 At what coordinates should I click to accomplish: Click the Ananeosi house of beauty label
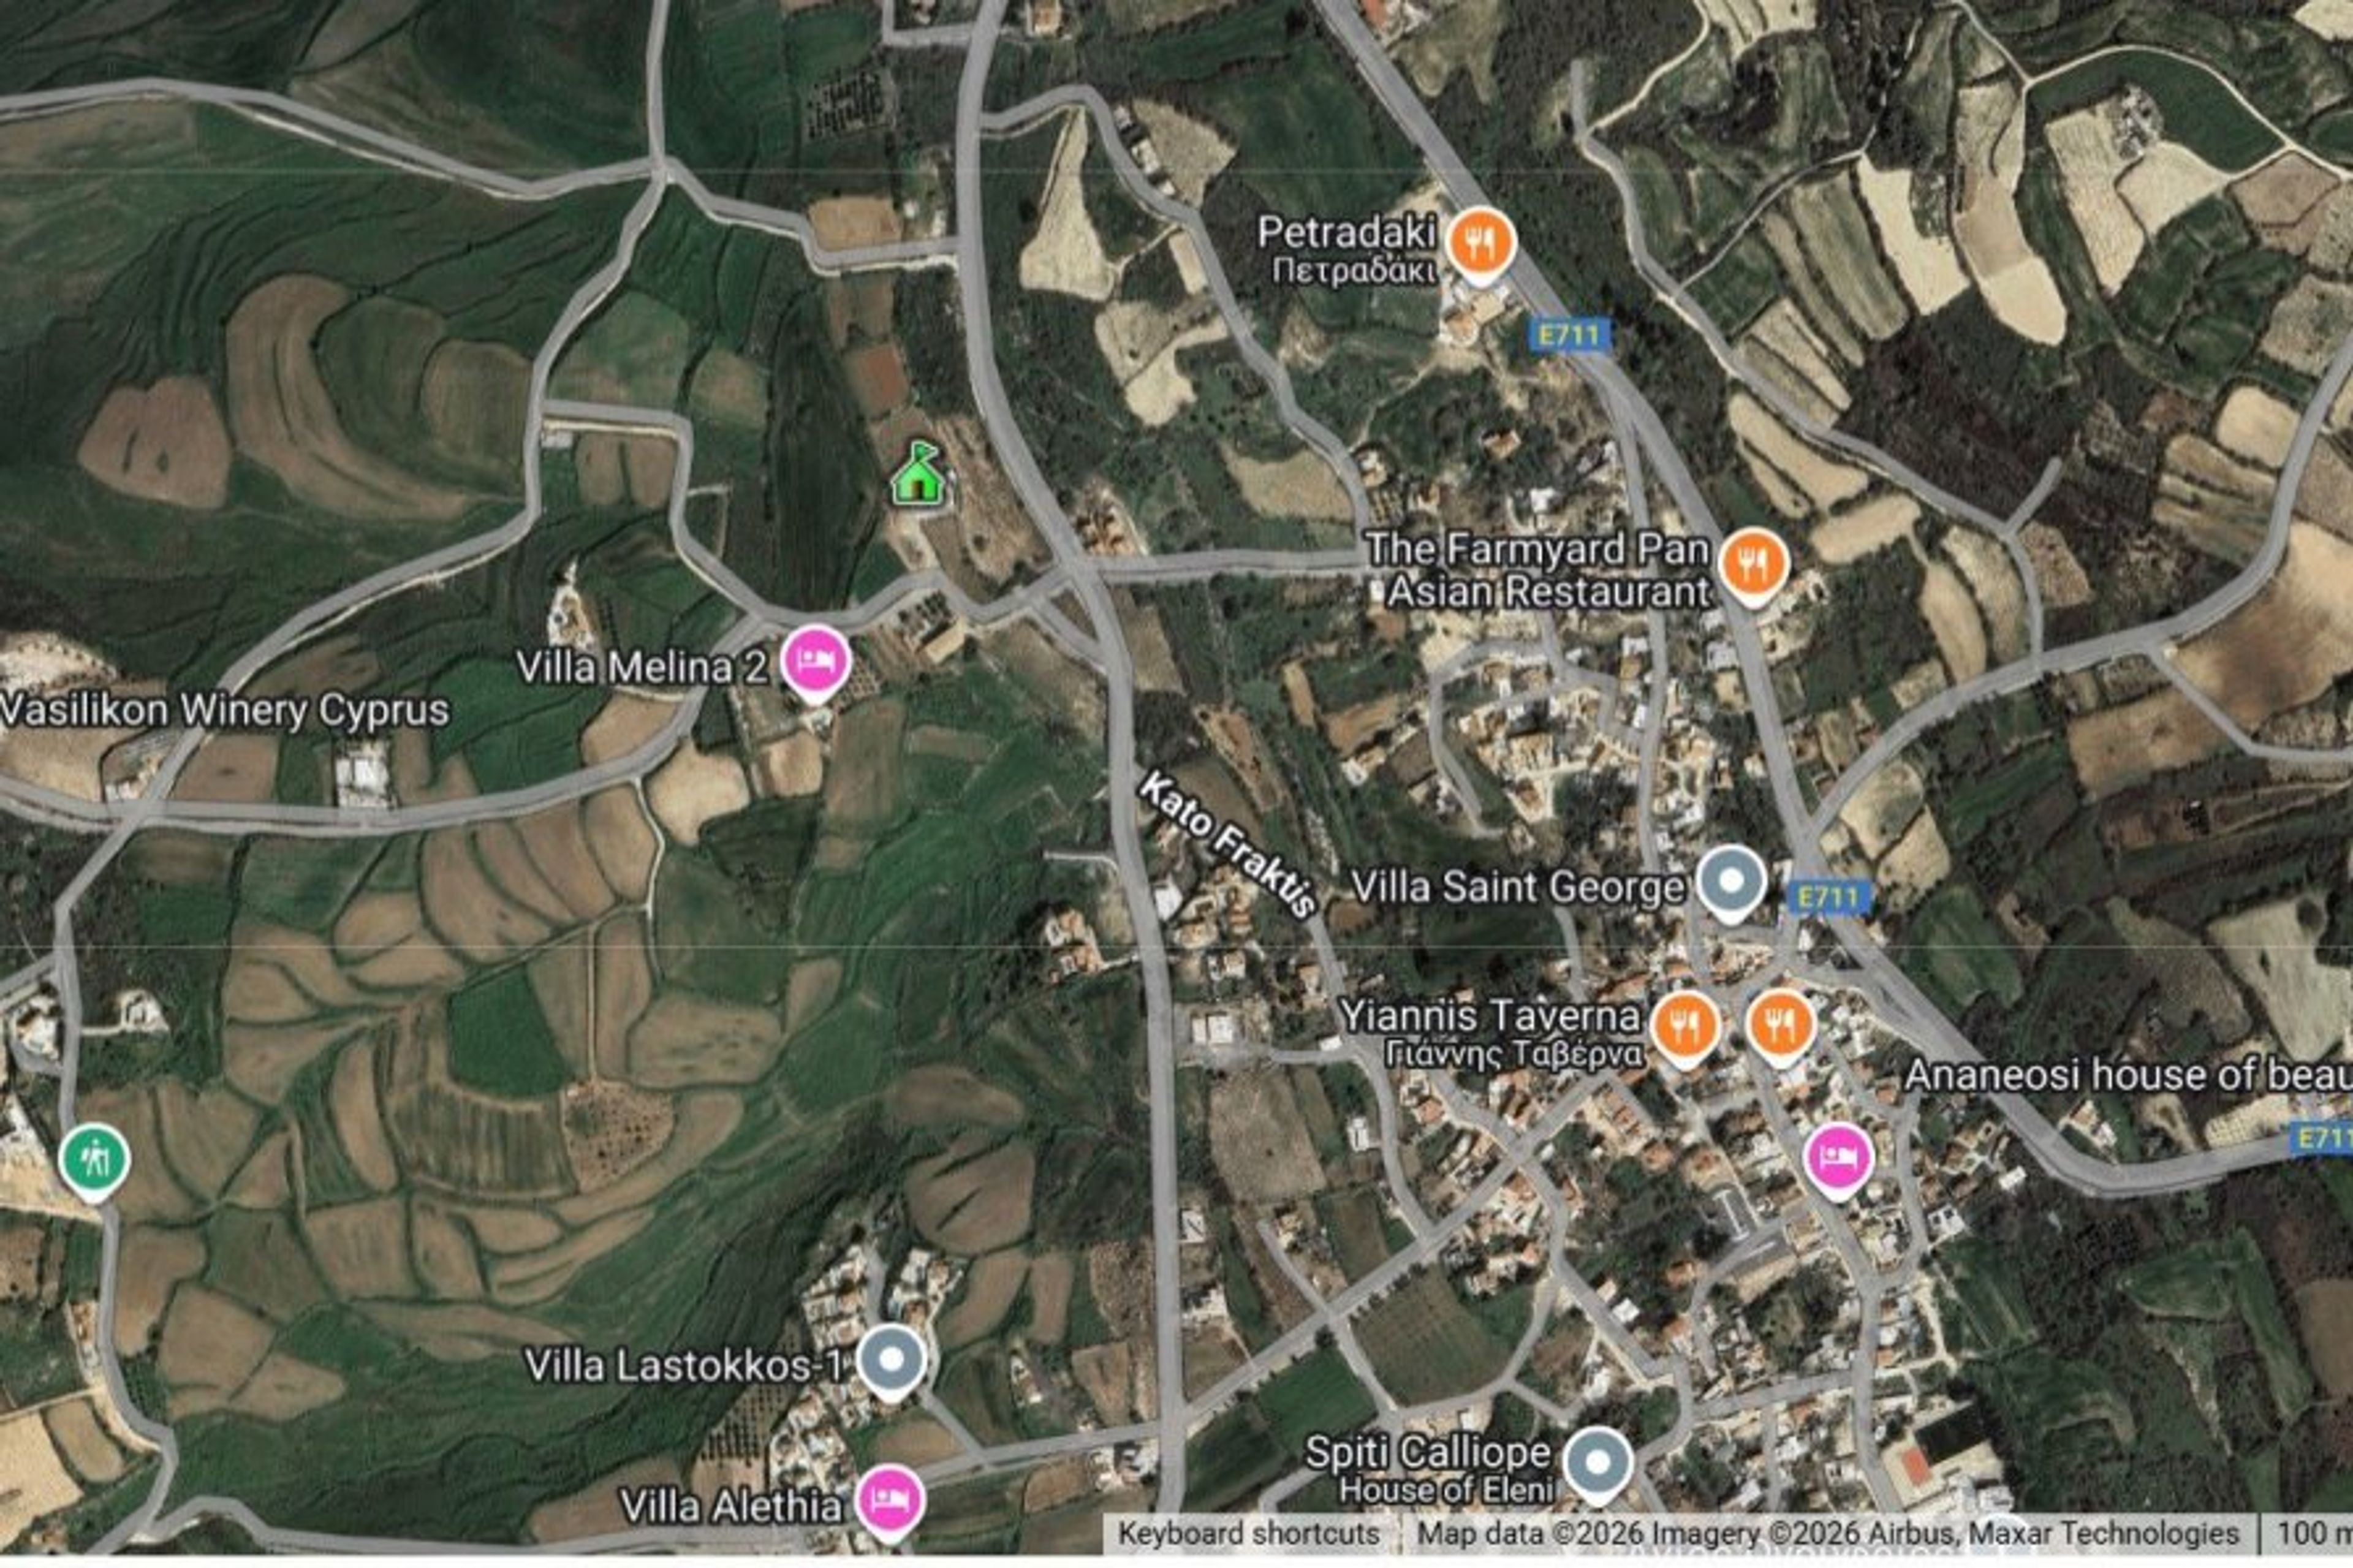pos(2128,1075)
